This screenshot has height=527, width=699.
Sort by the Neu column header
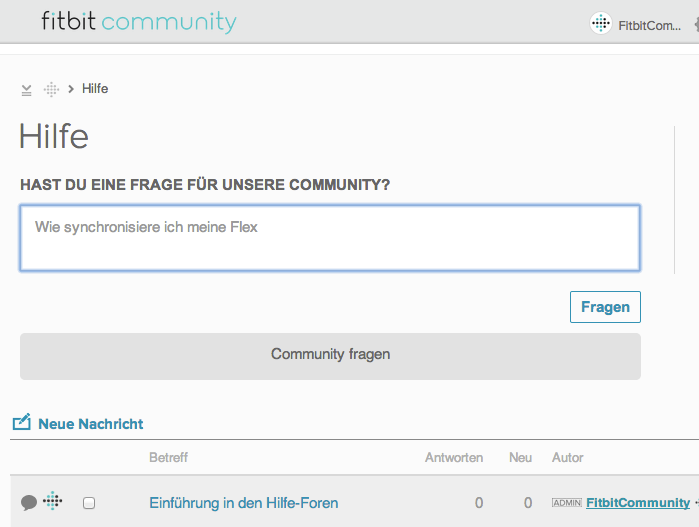520,457
